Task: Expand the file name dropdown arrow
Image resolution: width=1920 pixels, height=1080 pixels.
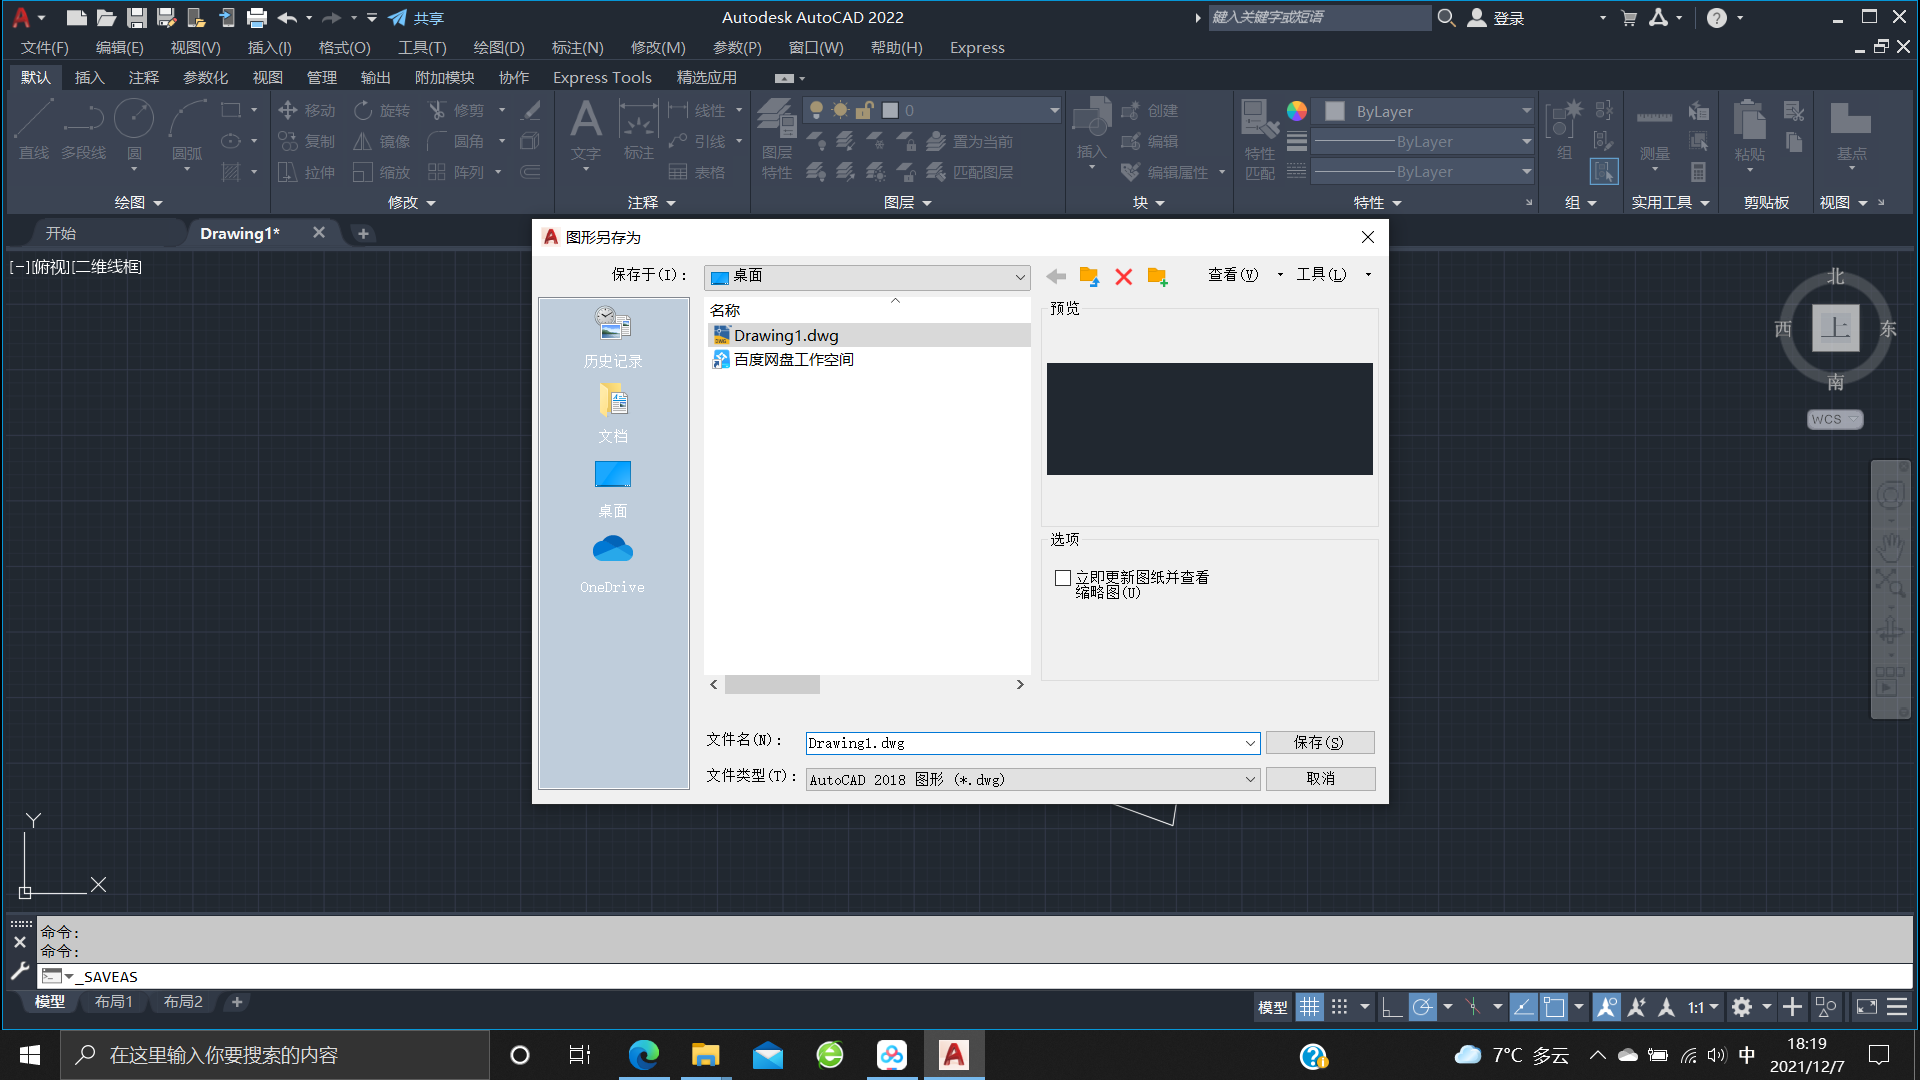Action: point(1250,743)
